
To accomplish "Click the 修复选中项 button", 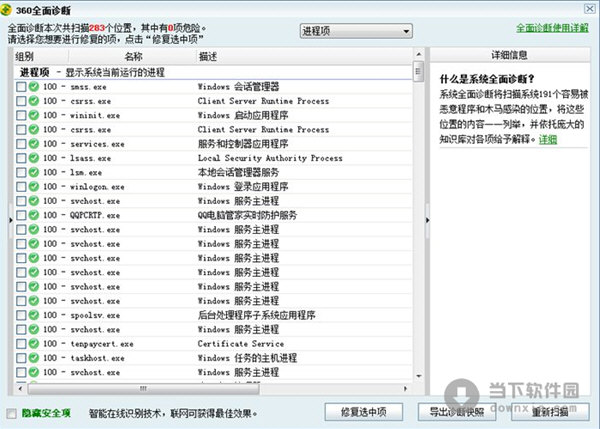I will [x=364, y=412].
